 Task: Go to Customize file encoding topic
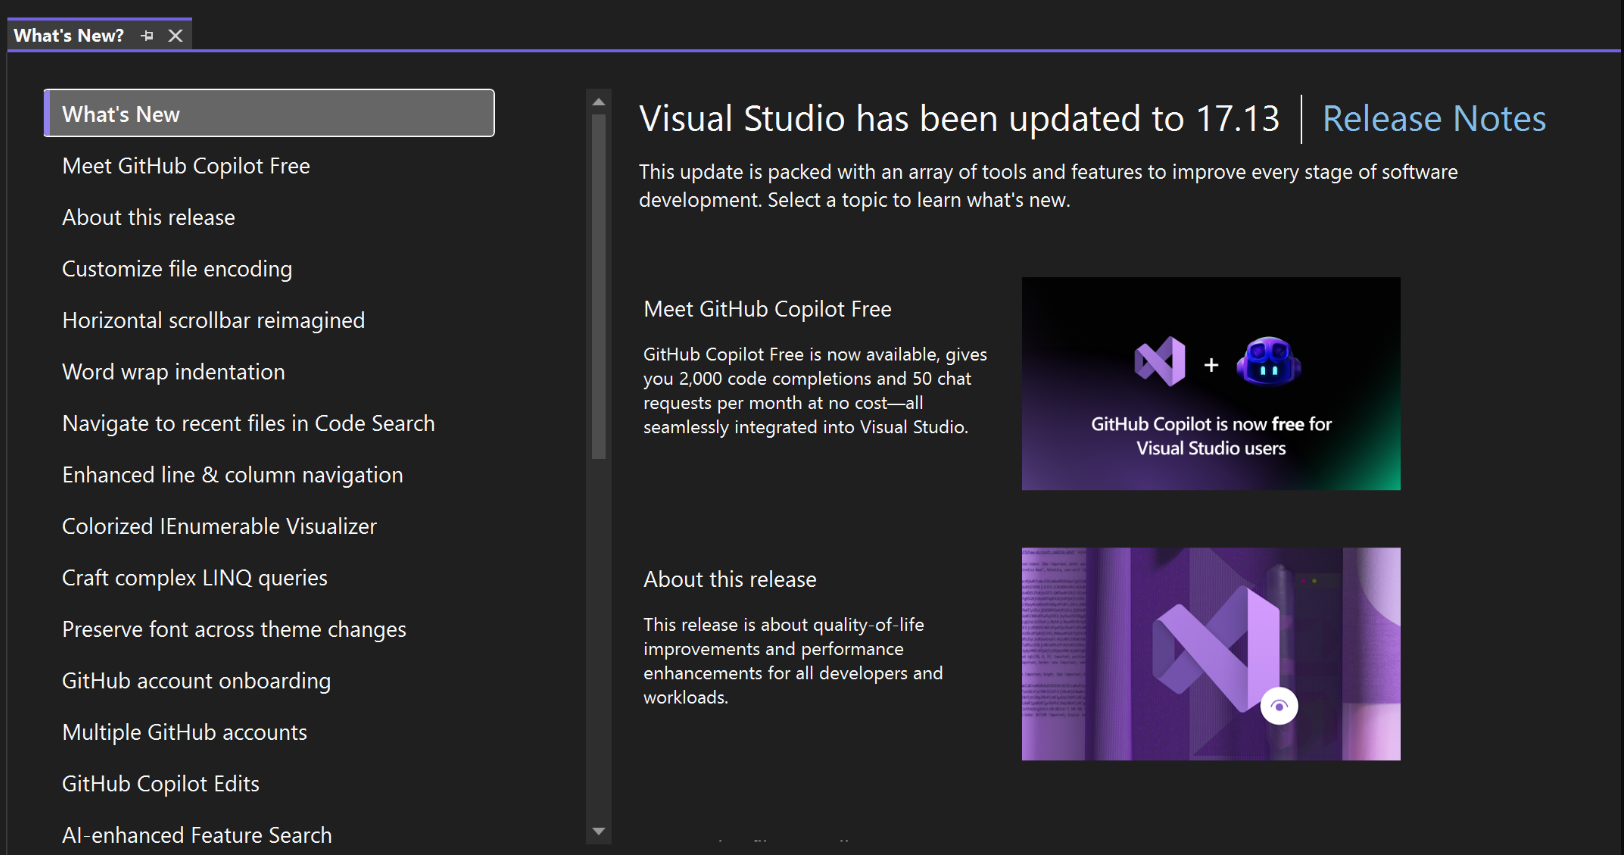coord(177,269)
